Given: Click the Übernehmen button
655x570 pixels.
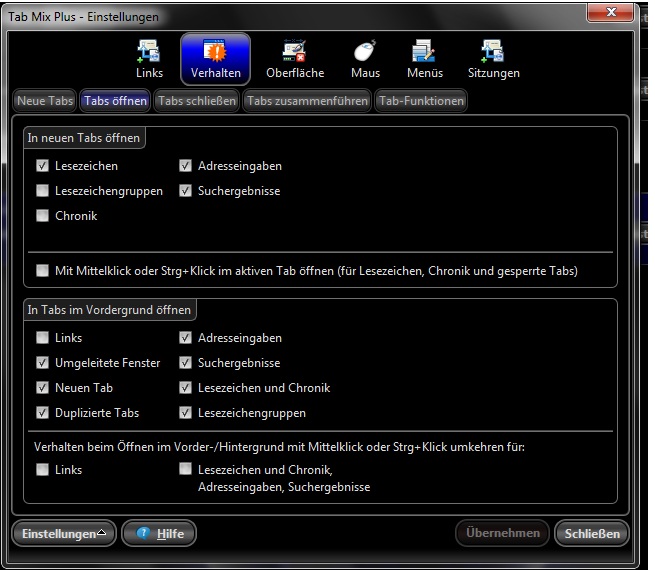Looking at the screenshot, I should click(x=503, y=533).
